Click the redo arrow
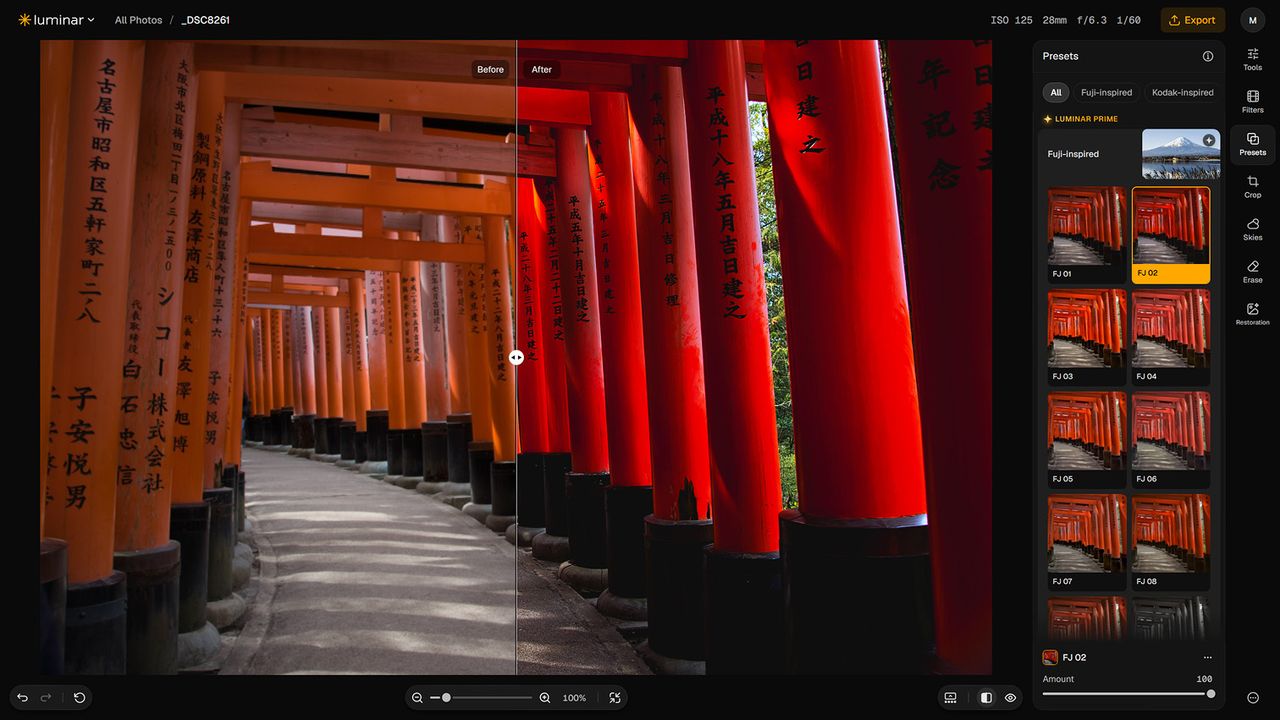The width and height of the screenshot is (1280, 720). (46, 697)
